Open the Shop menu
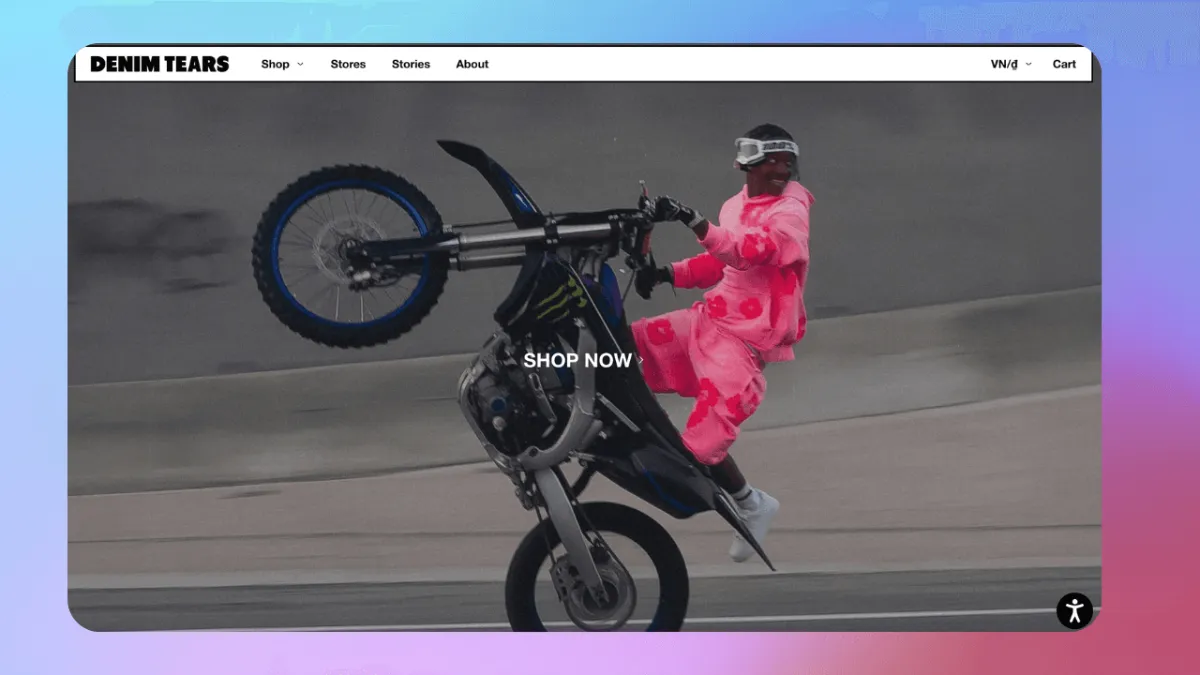This screenshot has height=675, width=1200. 275,64
